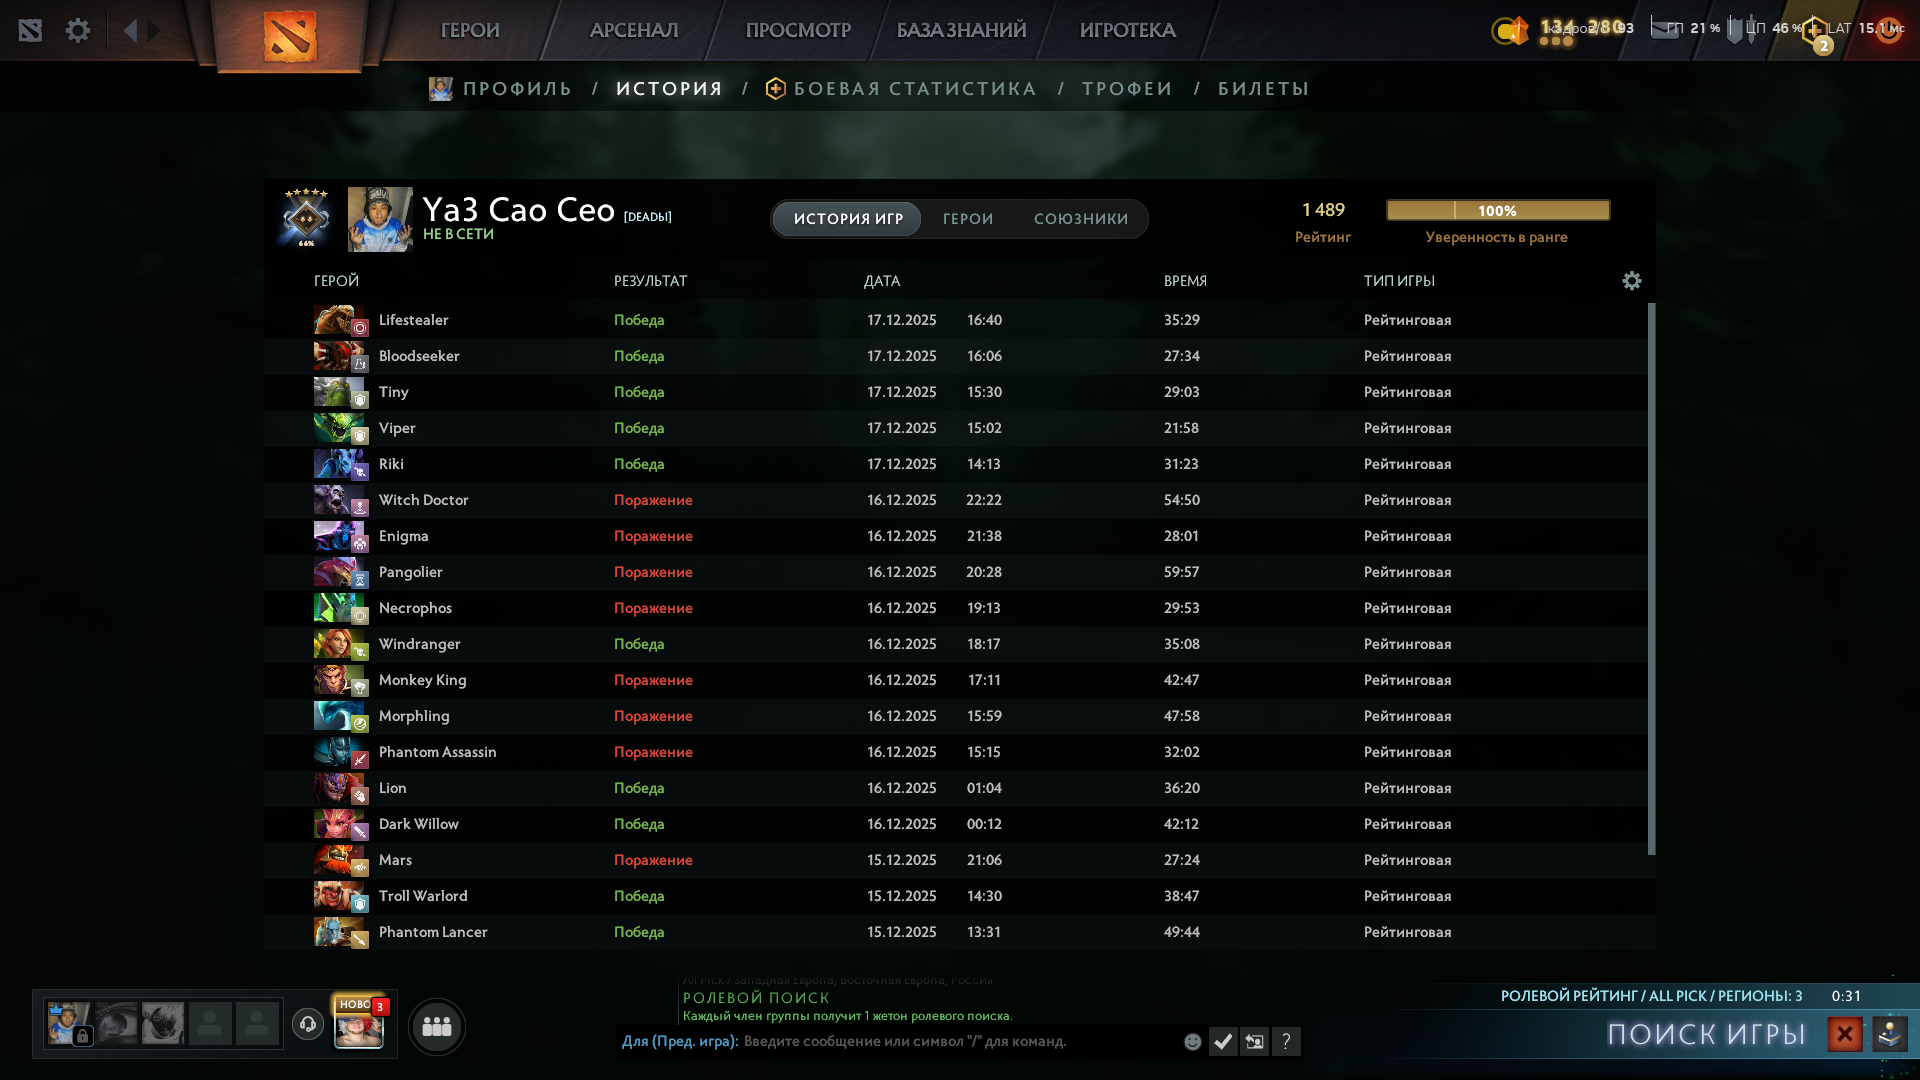Click the voice chat headset icon
The image size is (1920, 1080).
pyautogui.click(x=308, y=1024)
